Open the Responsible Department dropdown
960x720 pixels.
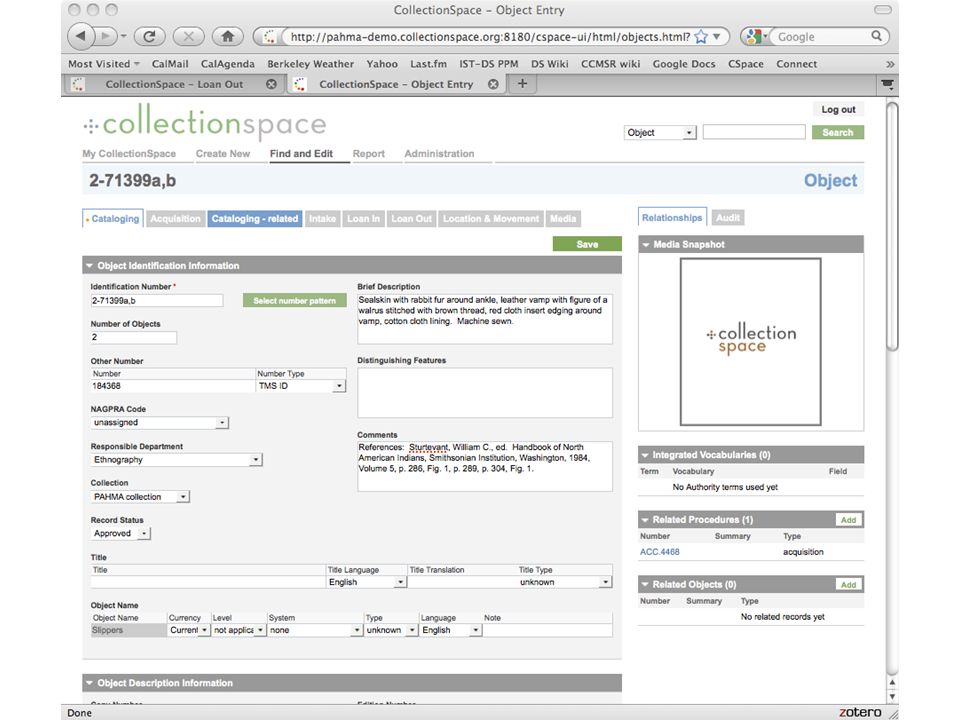[176, 459]
